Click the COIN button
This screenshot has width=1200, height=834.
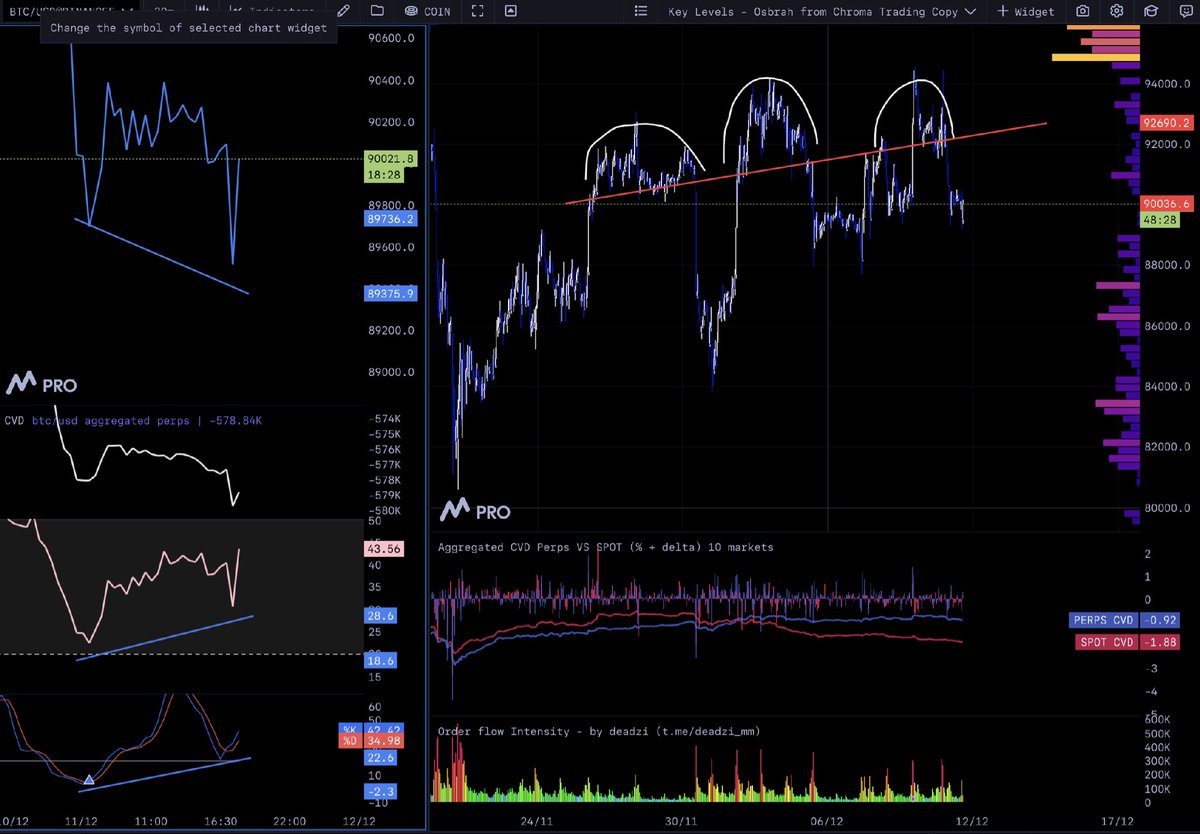(427, 11)
